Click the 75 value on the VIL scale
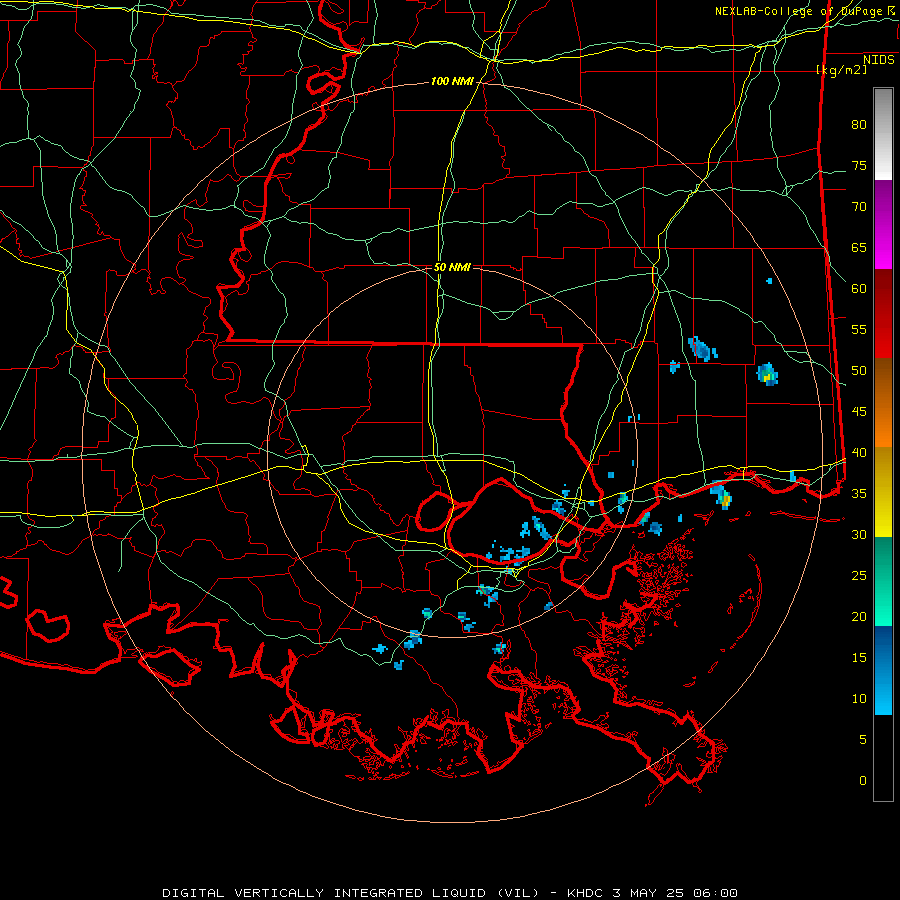Viewport: 900px width, 900px height. point(859,165)
